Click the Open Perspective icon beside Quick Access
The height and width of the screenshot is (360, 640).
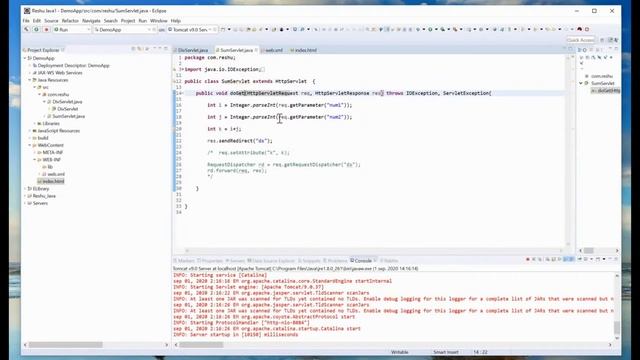[602, 40]
